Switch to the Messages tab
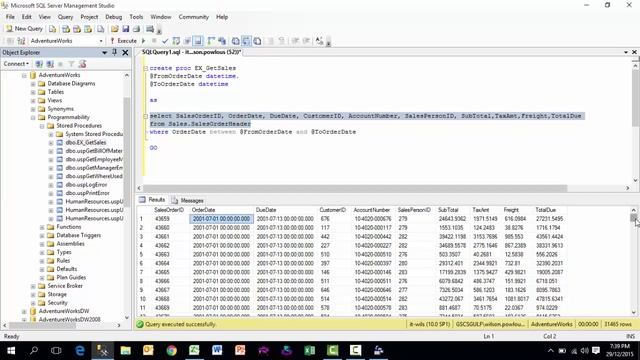Screen dimensions: 640x360 (x=187, y=200)
